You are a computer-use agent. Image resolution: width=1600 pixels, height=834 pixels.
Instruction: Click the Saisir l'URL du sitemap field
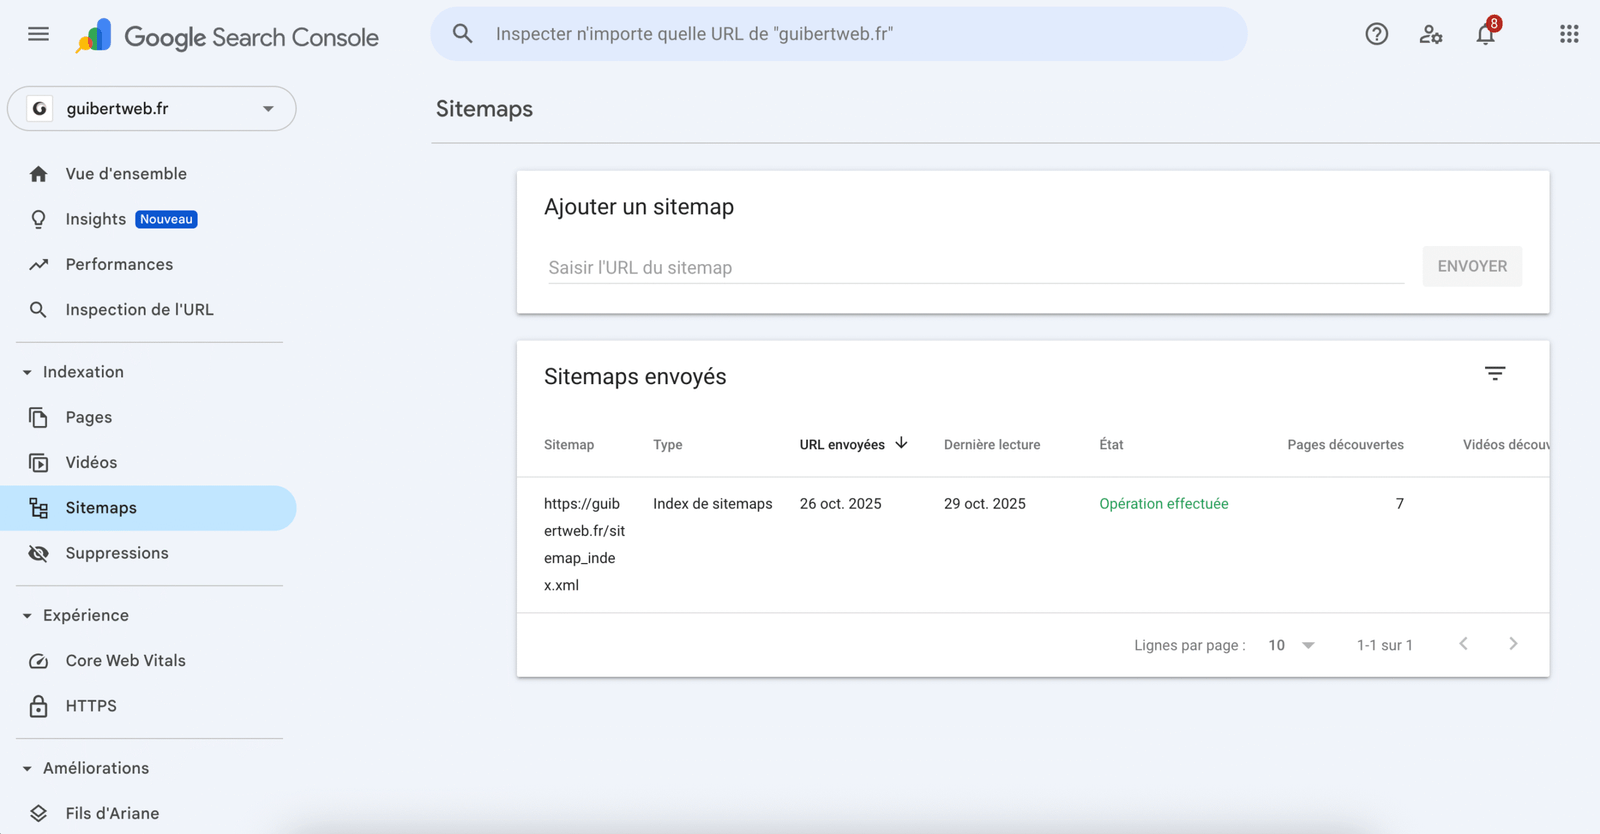click(x=976, y=267)
